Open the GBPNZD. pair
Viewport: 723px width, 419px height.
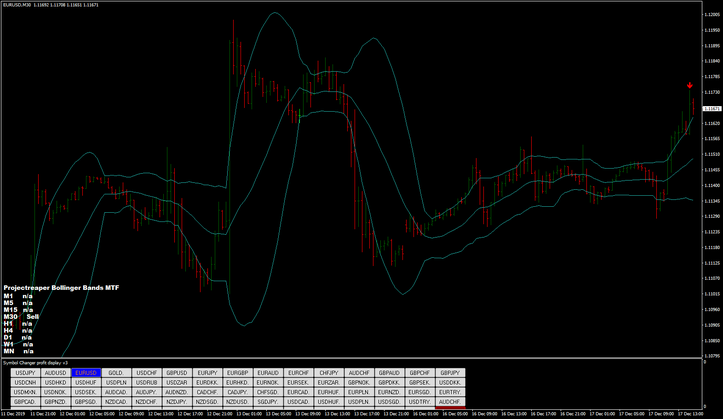(x=56, y=402)
